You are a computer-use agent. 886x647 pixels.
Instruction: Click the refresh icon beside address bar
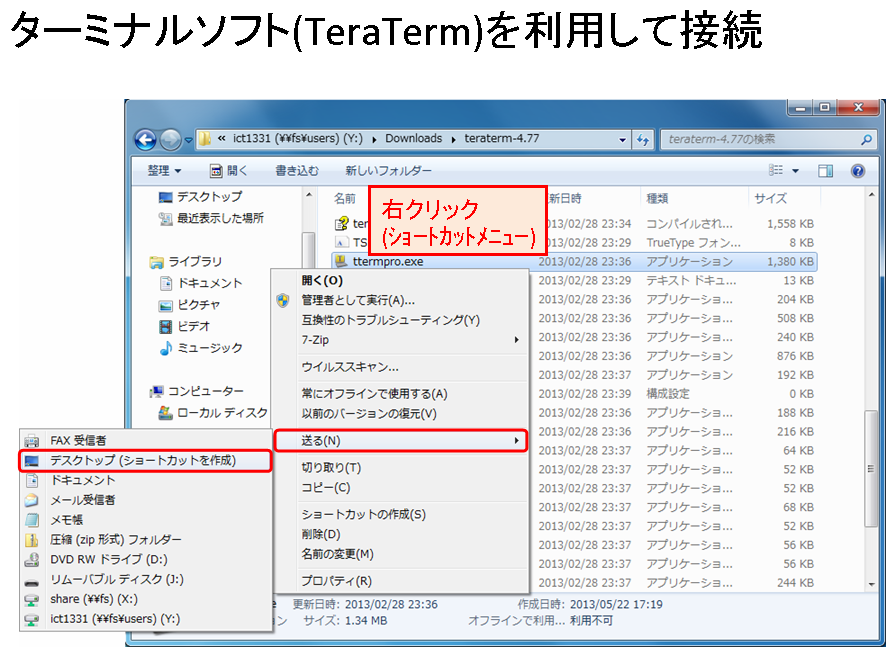click(642, 139)
